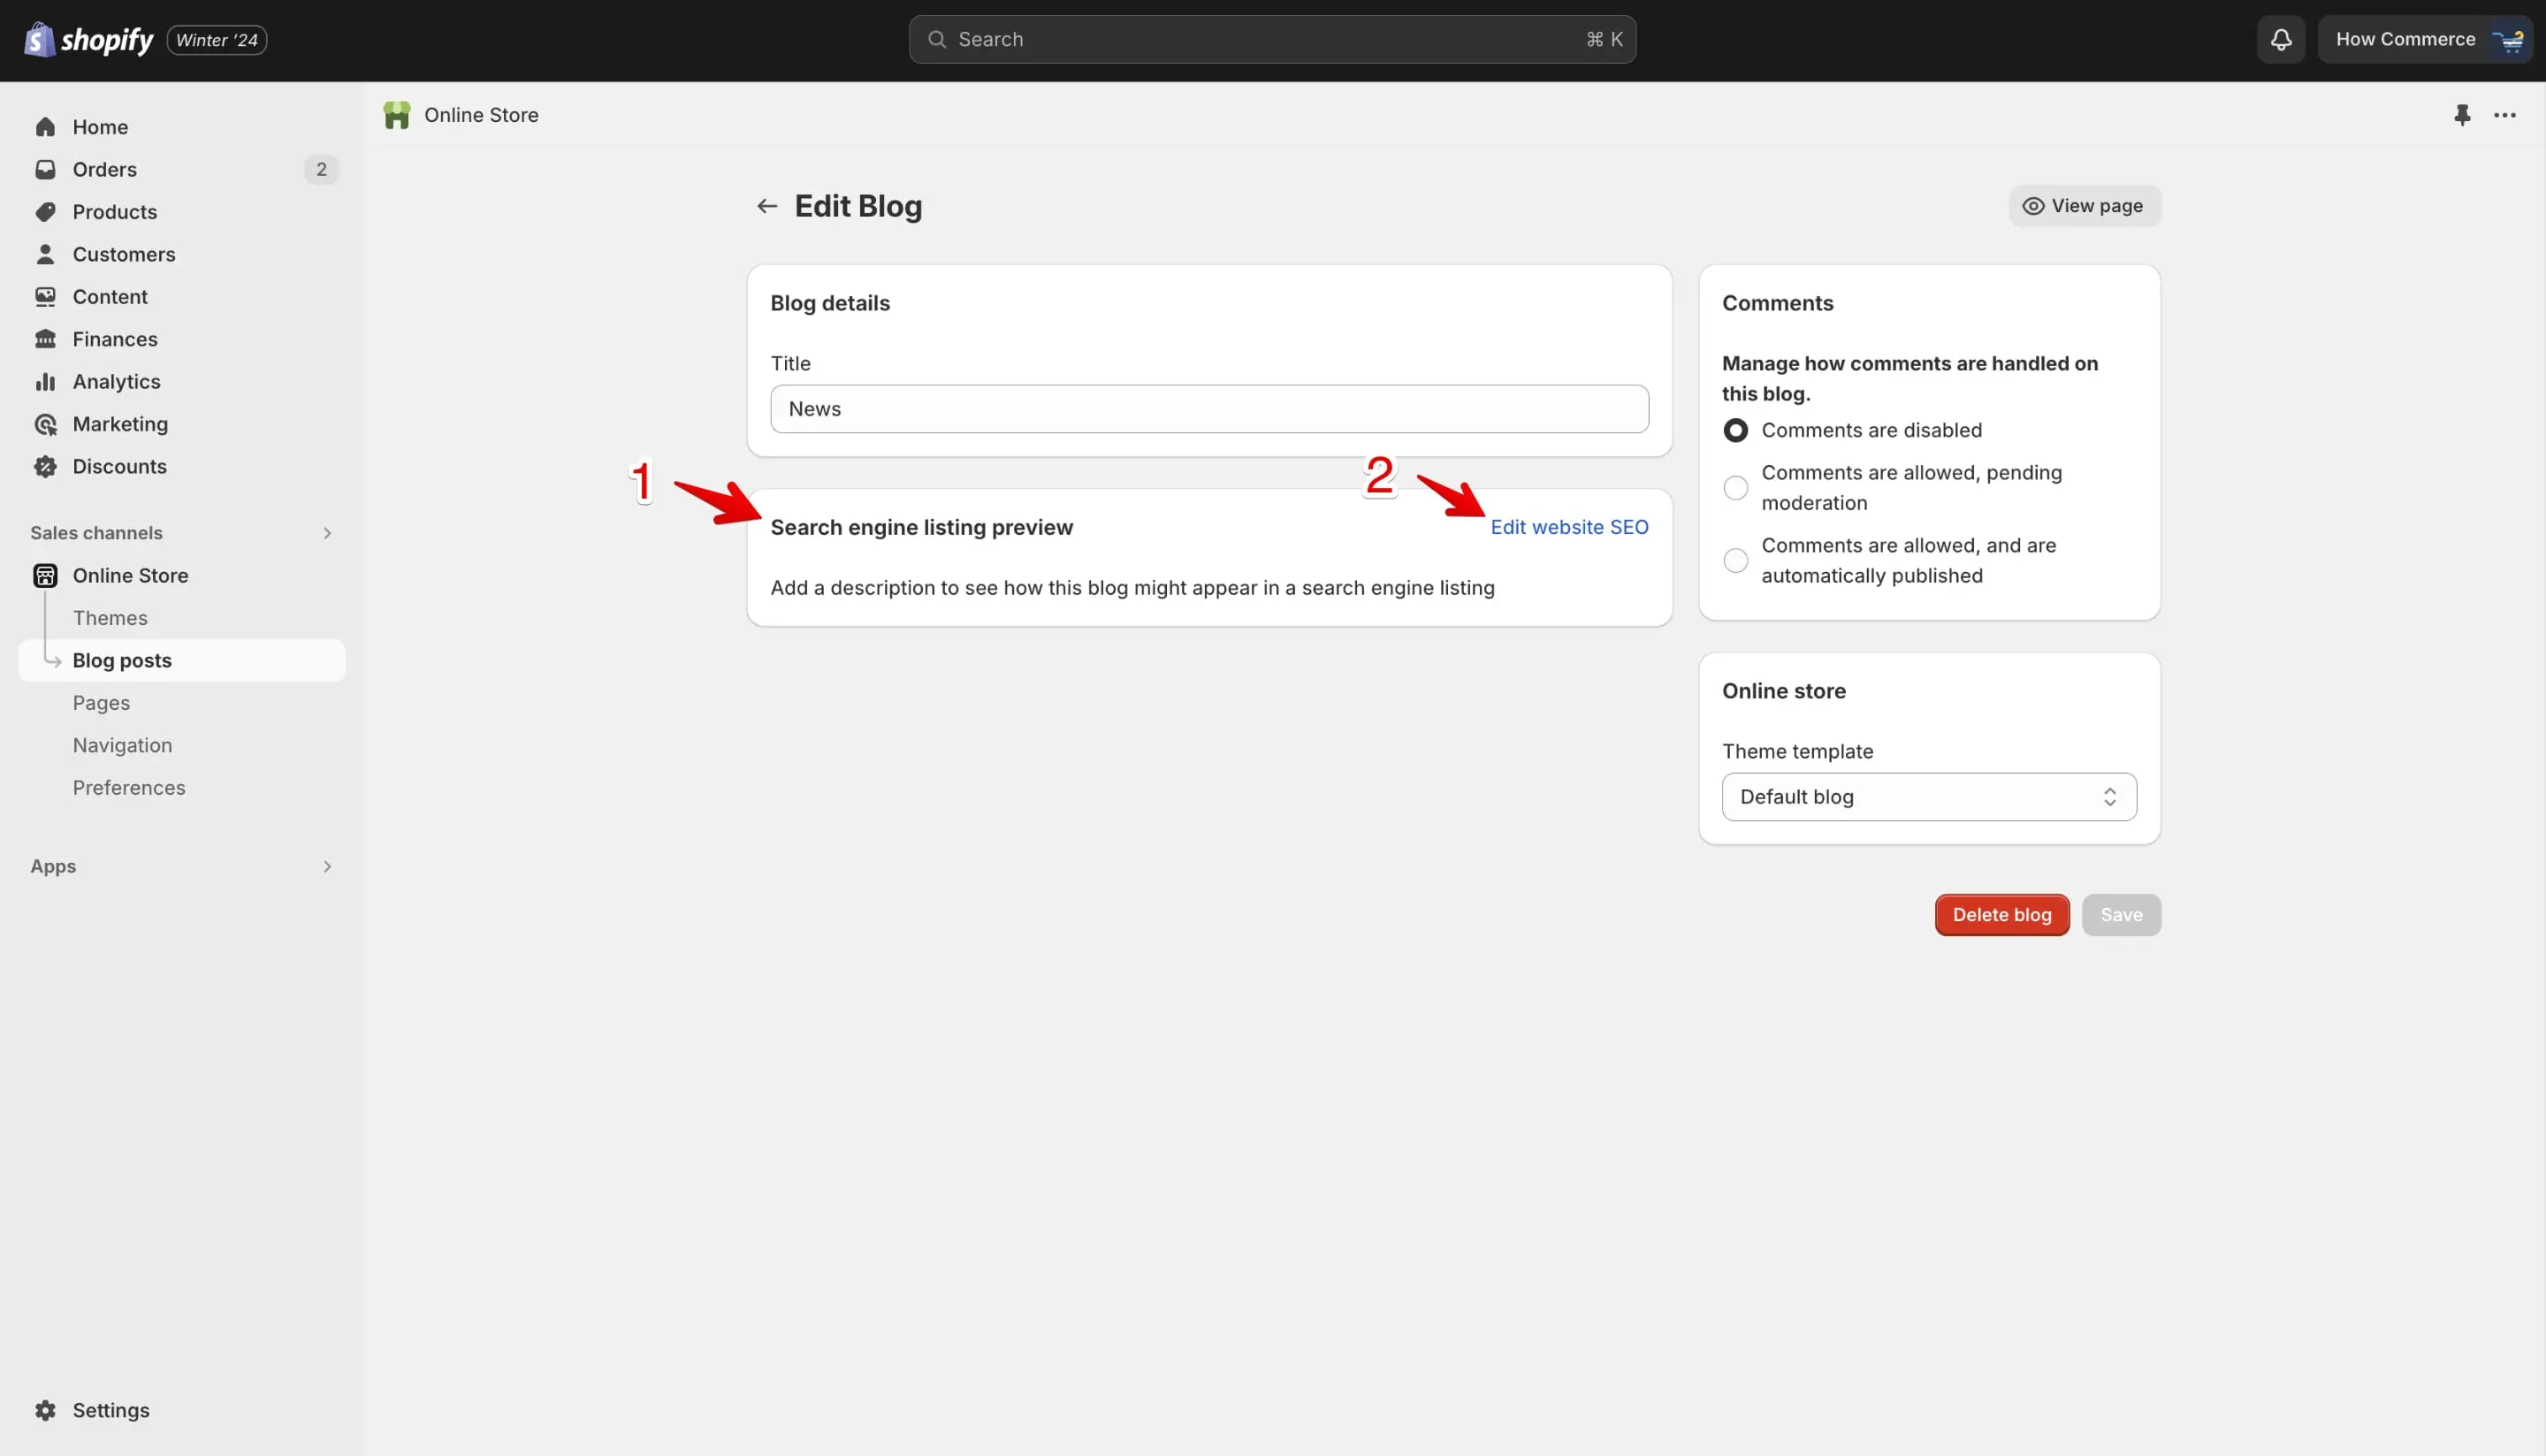Expand Sales channels chevron

point(327,533)
